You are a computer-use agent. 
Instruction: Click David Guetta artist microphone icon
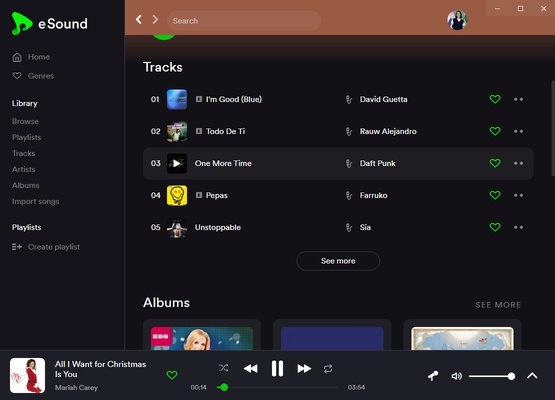(x=349, y=99)
